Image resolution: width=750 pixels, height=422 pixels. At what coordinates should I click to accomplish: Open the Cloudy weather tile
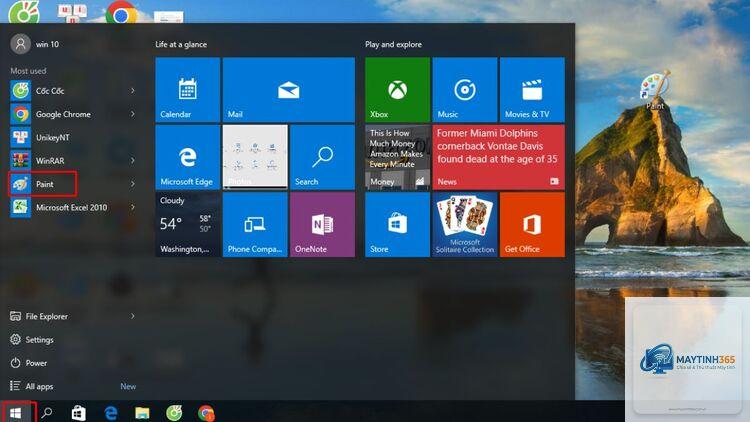188,225
